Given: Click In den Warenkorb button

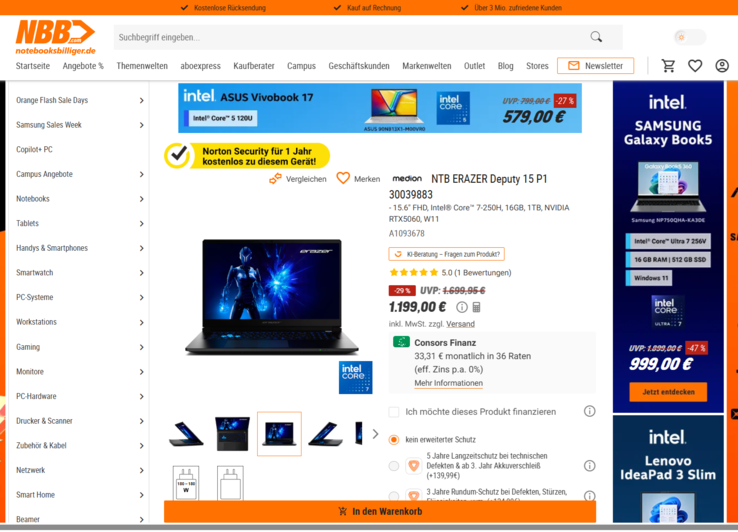Looking at the screenshot, I should [380, 511].
